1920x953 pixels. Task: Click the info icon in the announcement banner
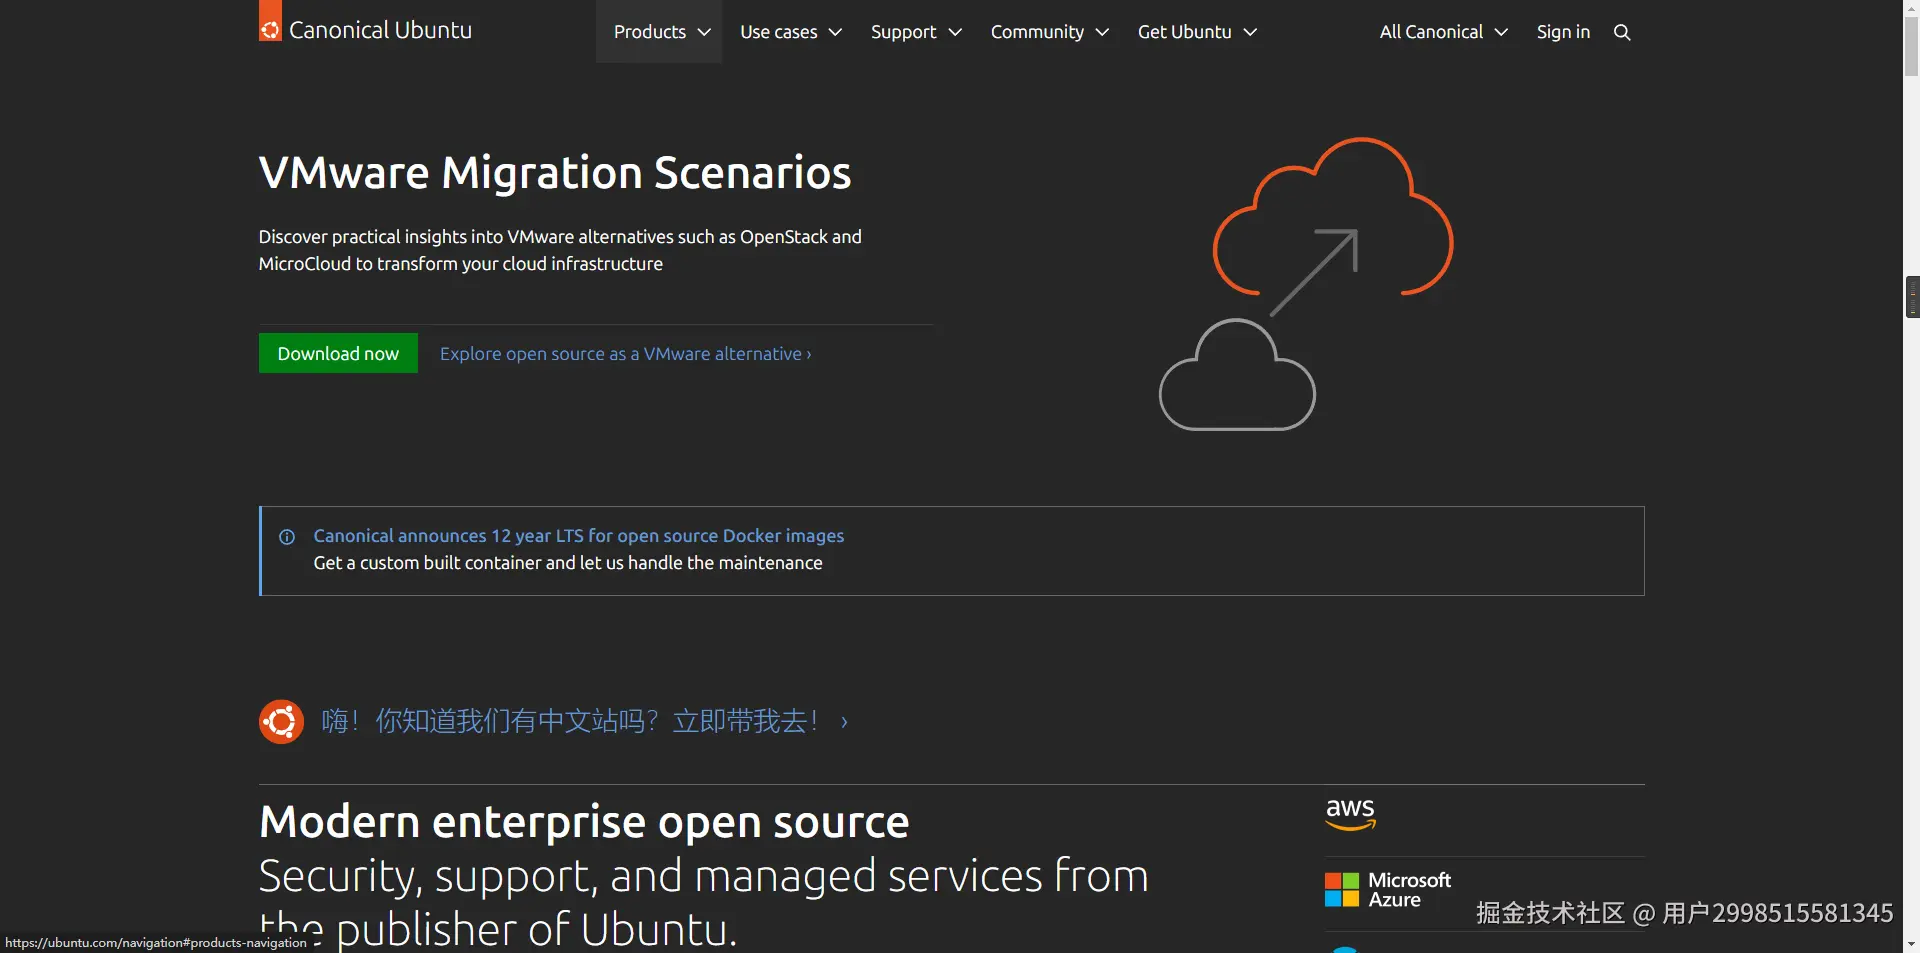pyautogui.click(x=287, y=537)
